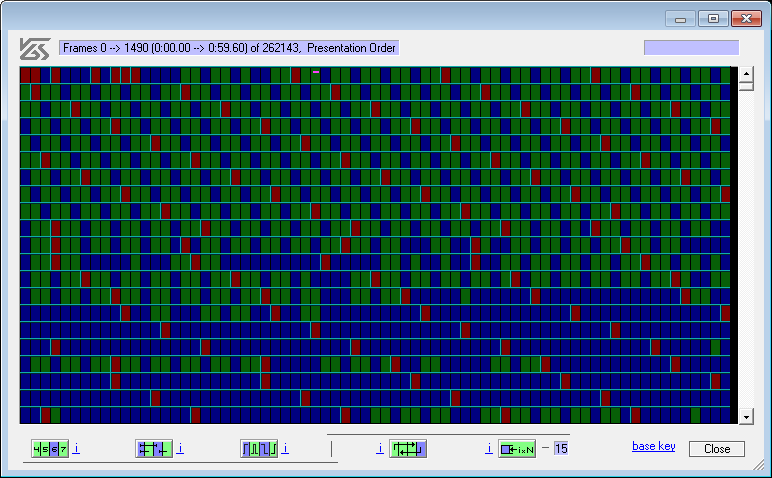Image resolution: width=772 pixels, height=478 pixels.
Task: Open info link beside the alignment icon
Action: tap(180, 449)
